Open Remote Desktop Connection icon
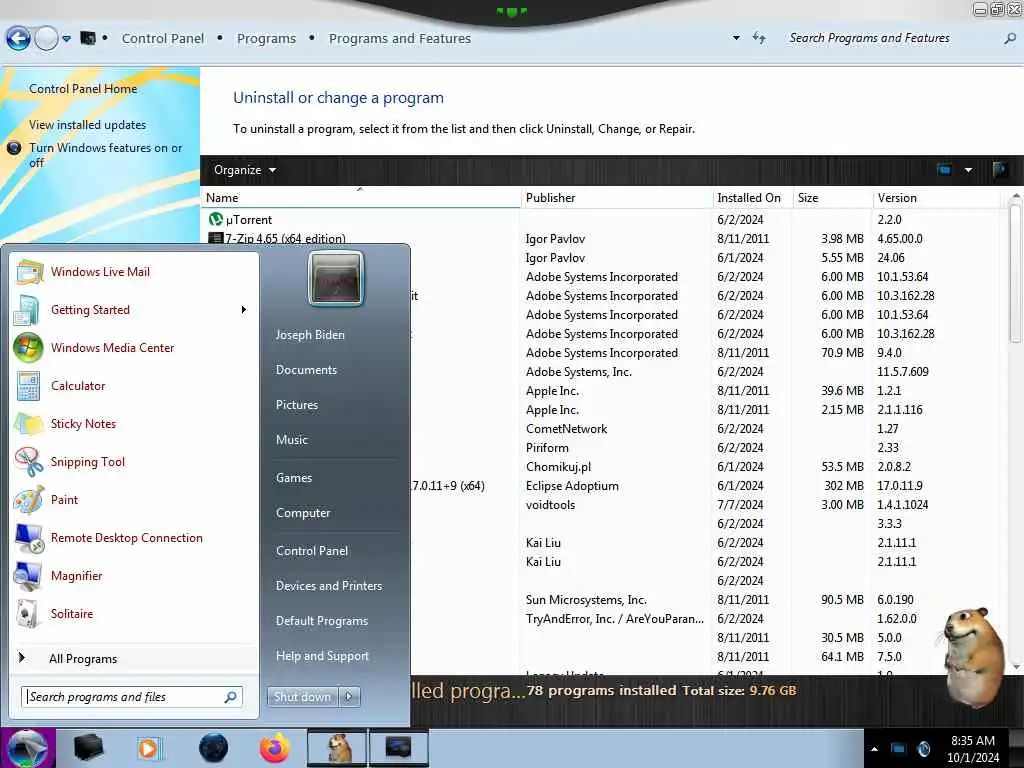Image resolution: width=1024 pixels, height=768 pixels. (x=28, y=537)
